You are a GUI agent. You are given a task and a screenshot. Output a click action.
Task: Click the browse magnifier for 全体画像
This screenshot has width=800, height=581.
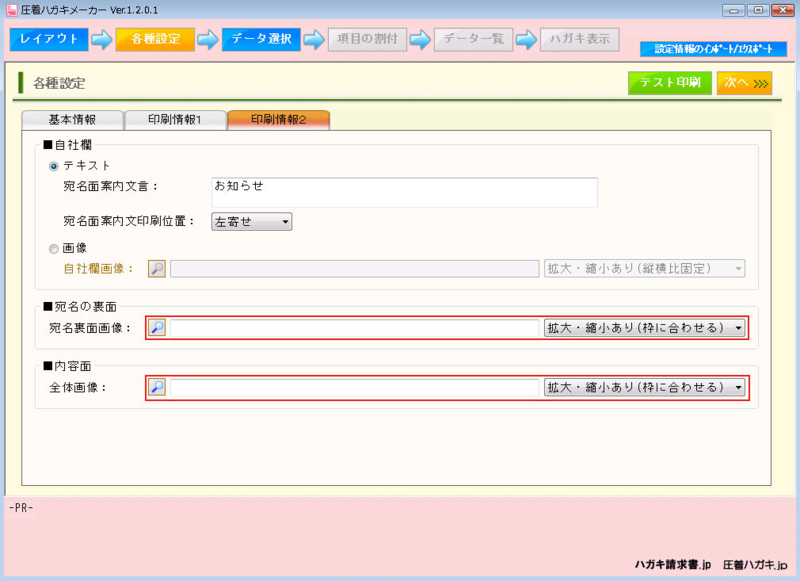pyautogui.click(x=157, y=387)
